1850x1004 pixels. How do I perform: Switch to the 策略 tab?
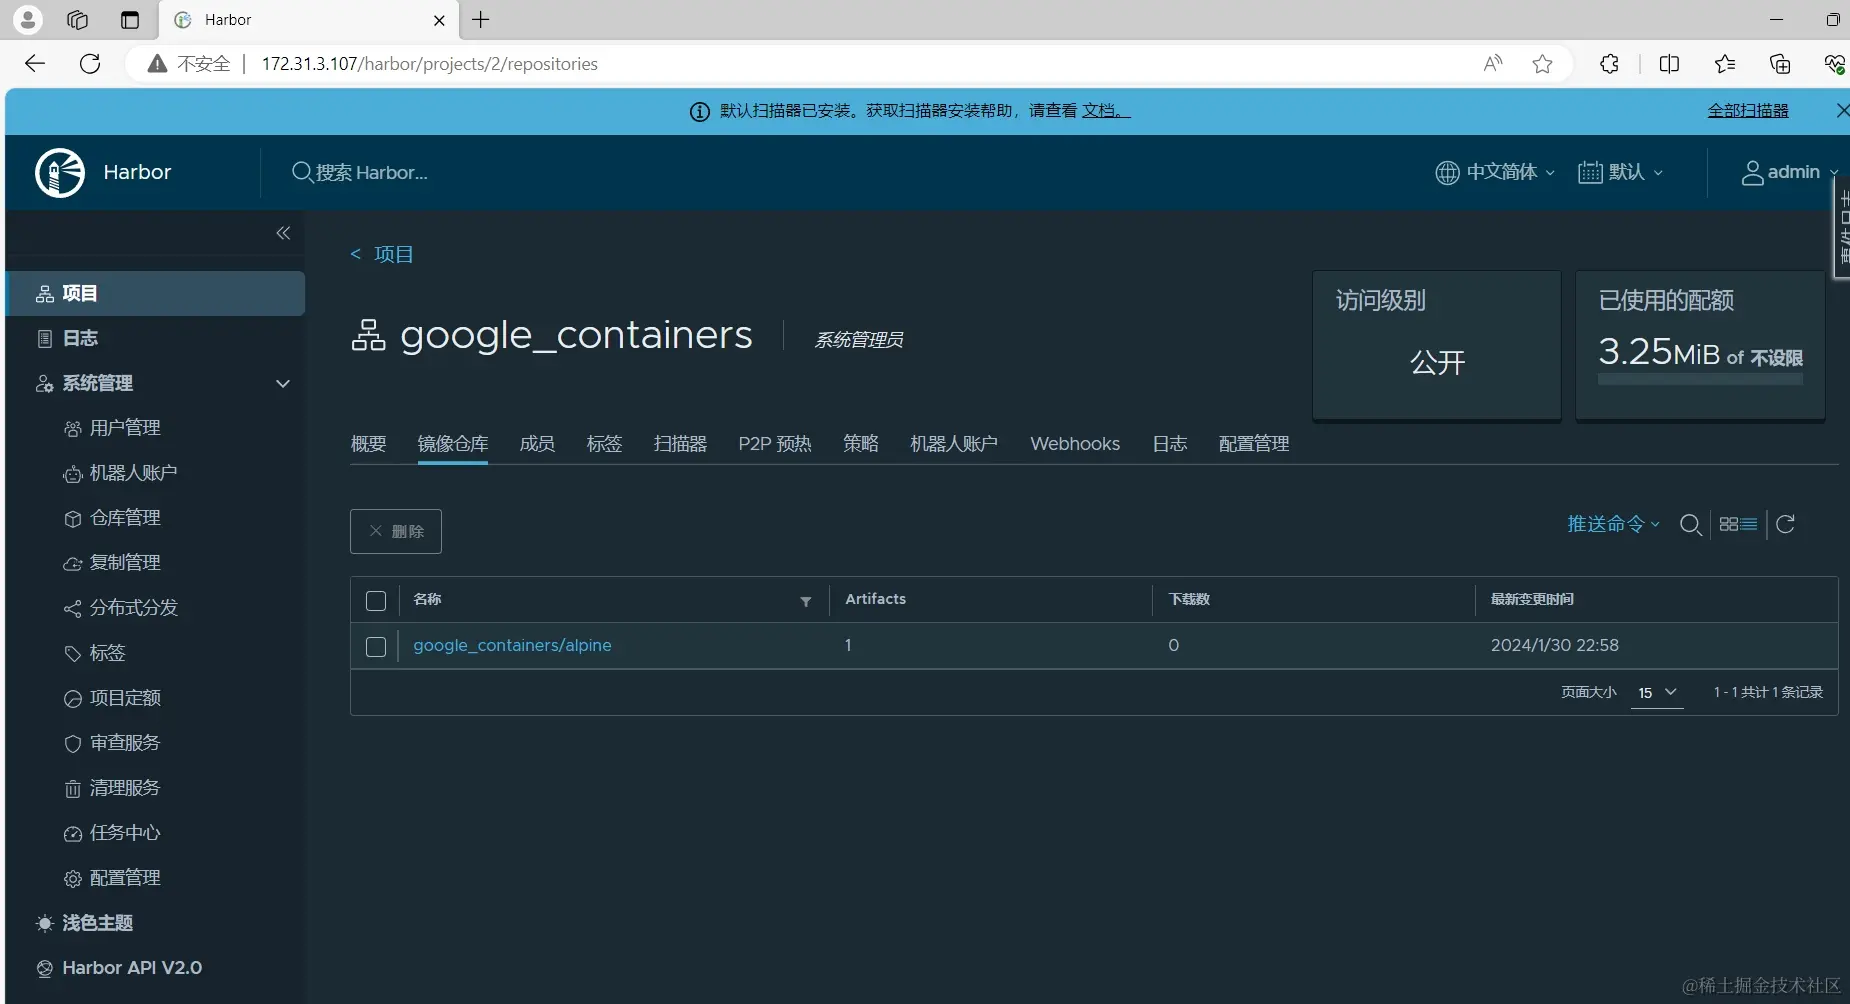pos(860,444)
